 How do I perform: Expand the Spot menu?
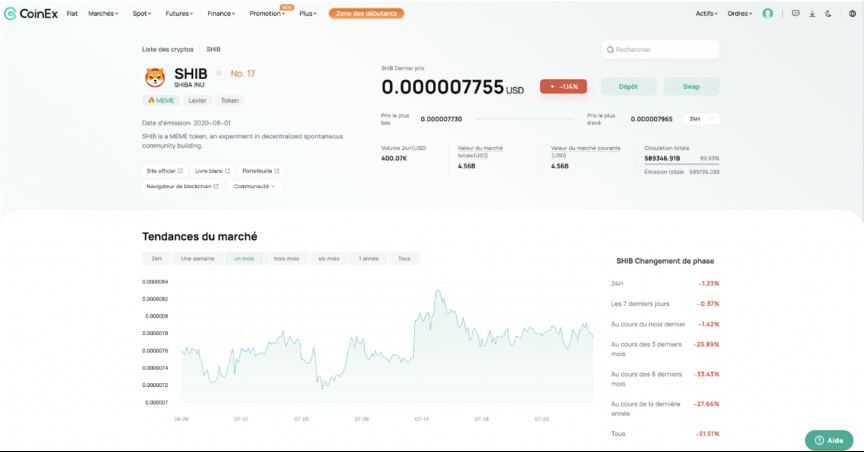(x=142, y=14)
